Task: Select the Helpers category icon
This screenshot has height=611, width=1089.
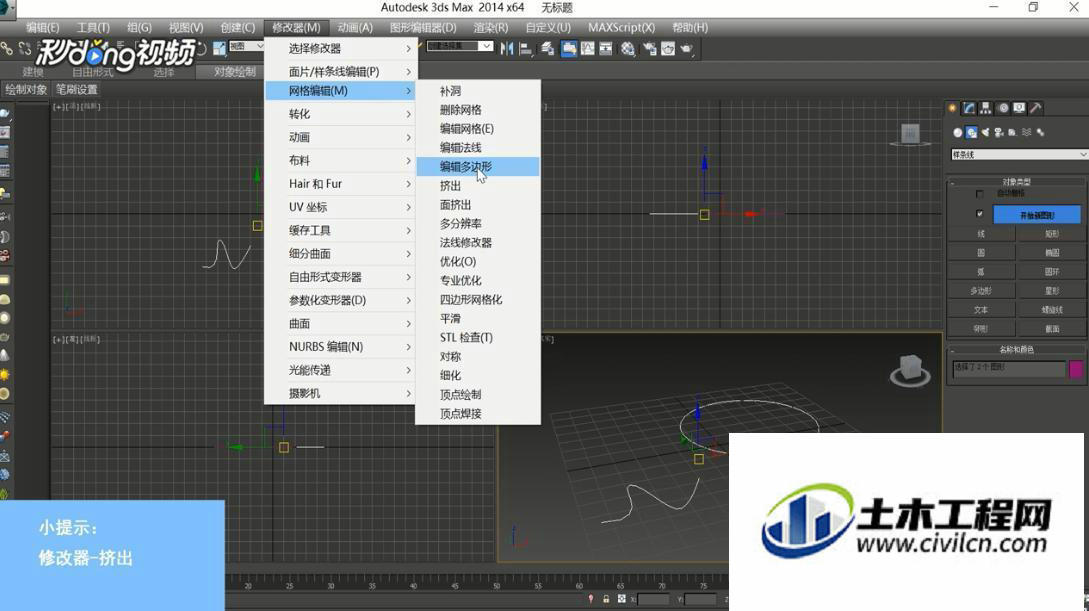Action: click(x=1012, y=132)
